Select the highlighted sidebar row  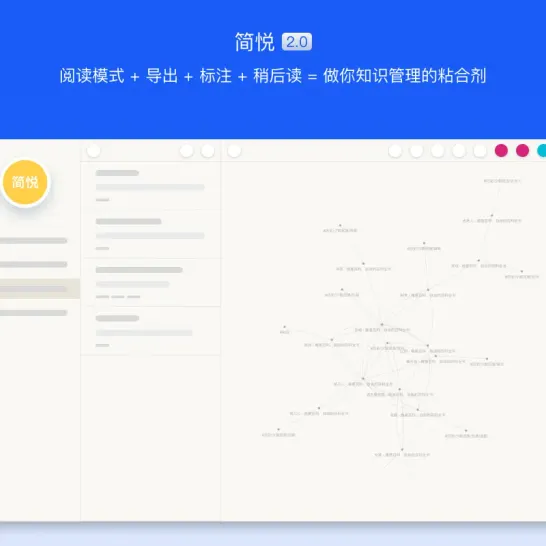tap(40, 289)
